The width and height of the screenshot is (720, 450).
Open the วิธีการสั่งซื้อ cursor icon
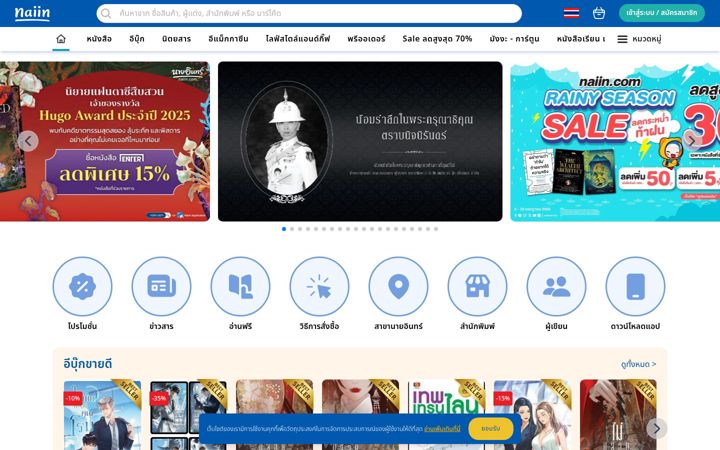pos(319,287)
